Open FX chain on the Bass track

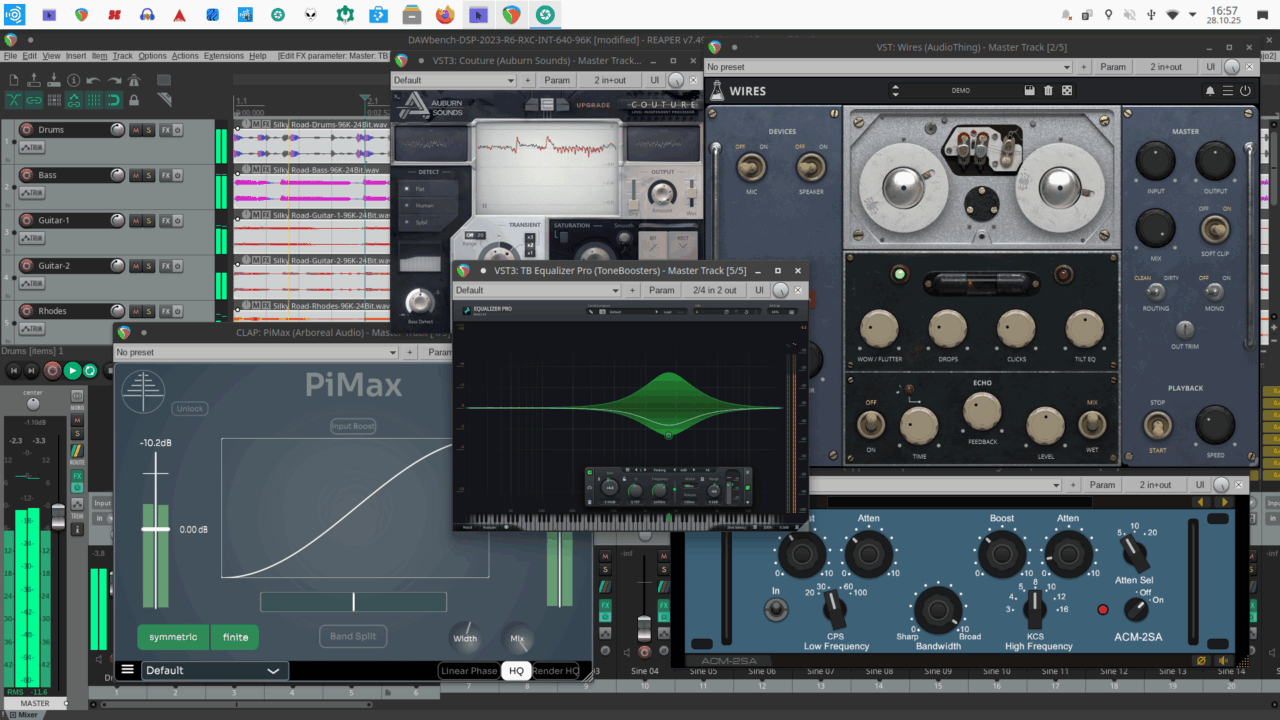(166, 175)
